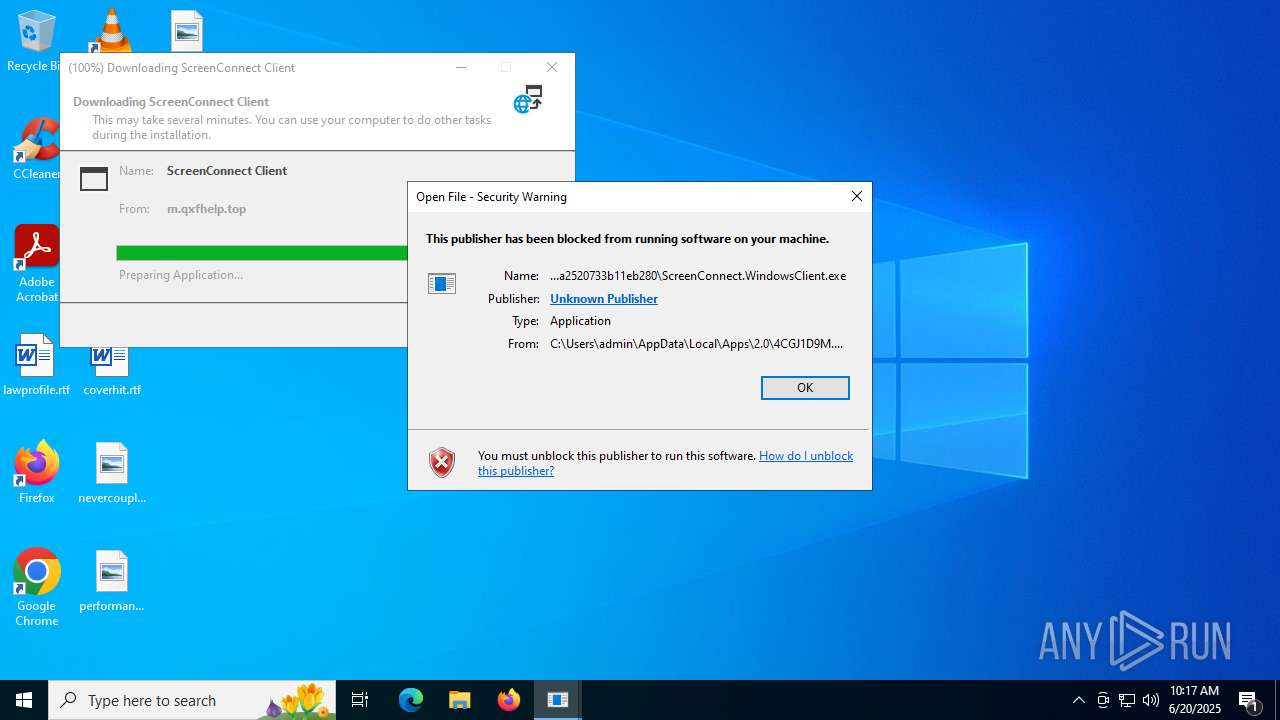
Task: Open the VLC media player desktop icon
Action: point(111,31)
